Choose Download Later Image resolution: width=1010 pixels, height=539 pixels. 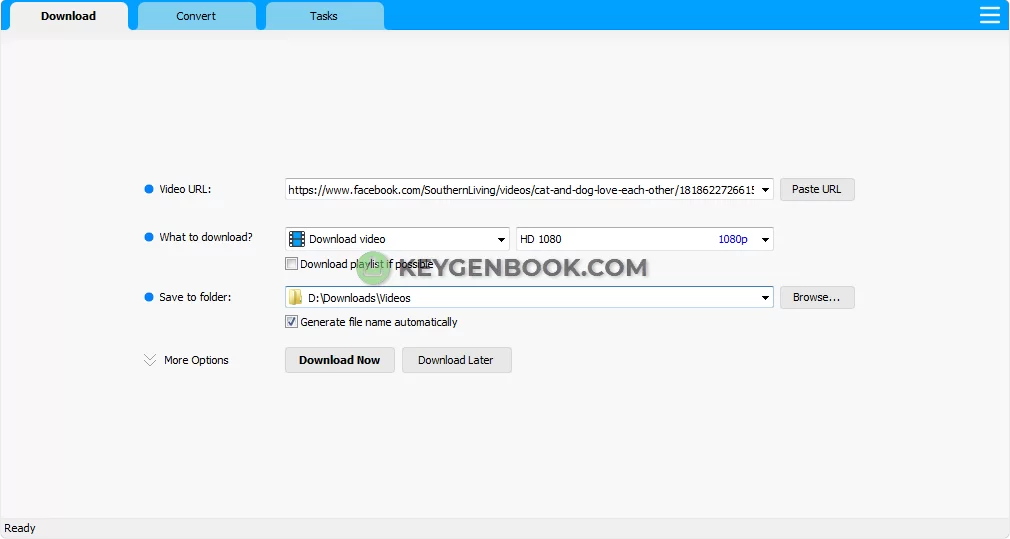(x=456, y=360)
